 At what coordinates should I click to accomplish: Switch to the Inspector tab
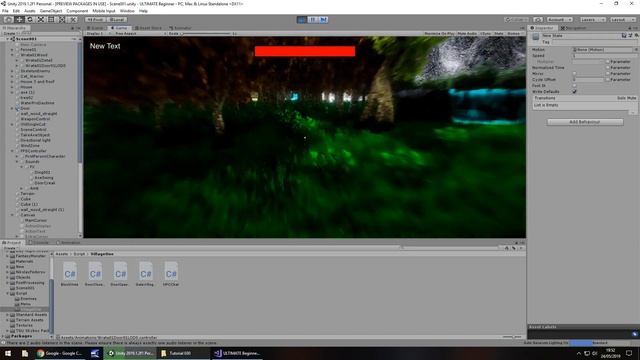pyautogui.click(x=542, y=28)
